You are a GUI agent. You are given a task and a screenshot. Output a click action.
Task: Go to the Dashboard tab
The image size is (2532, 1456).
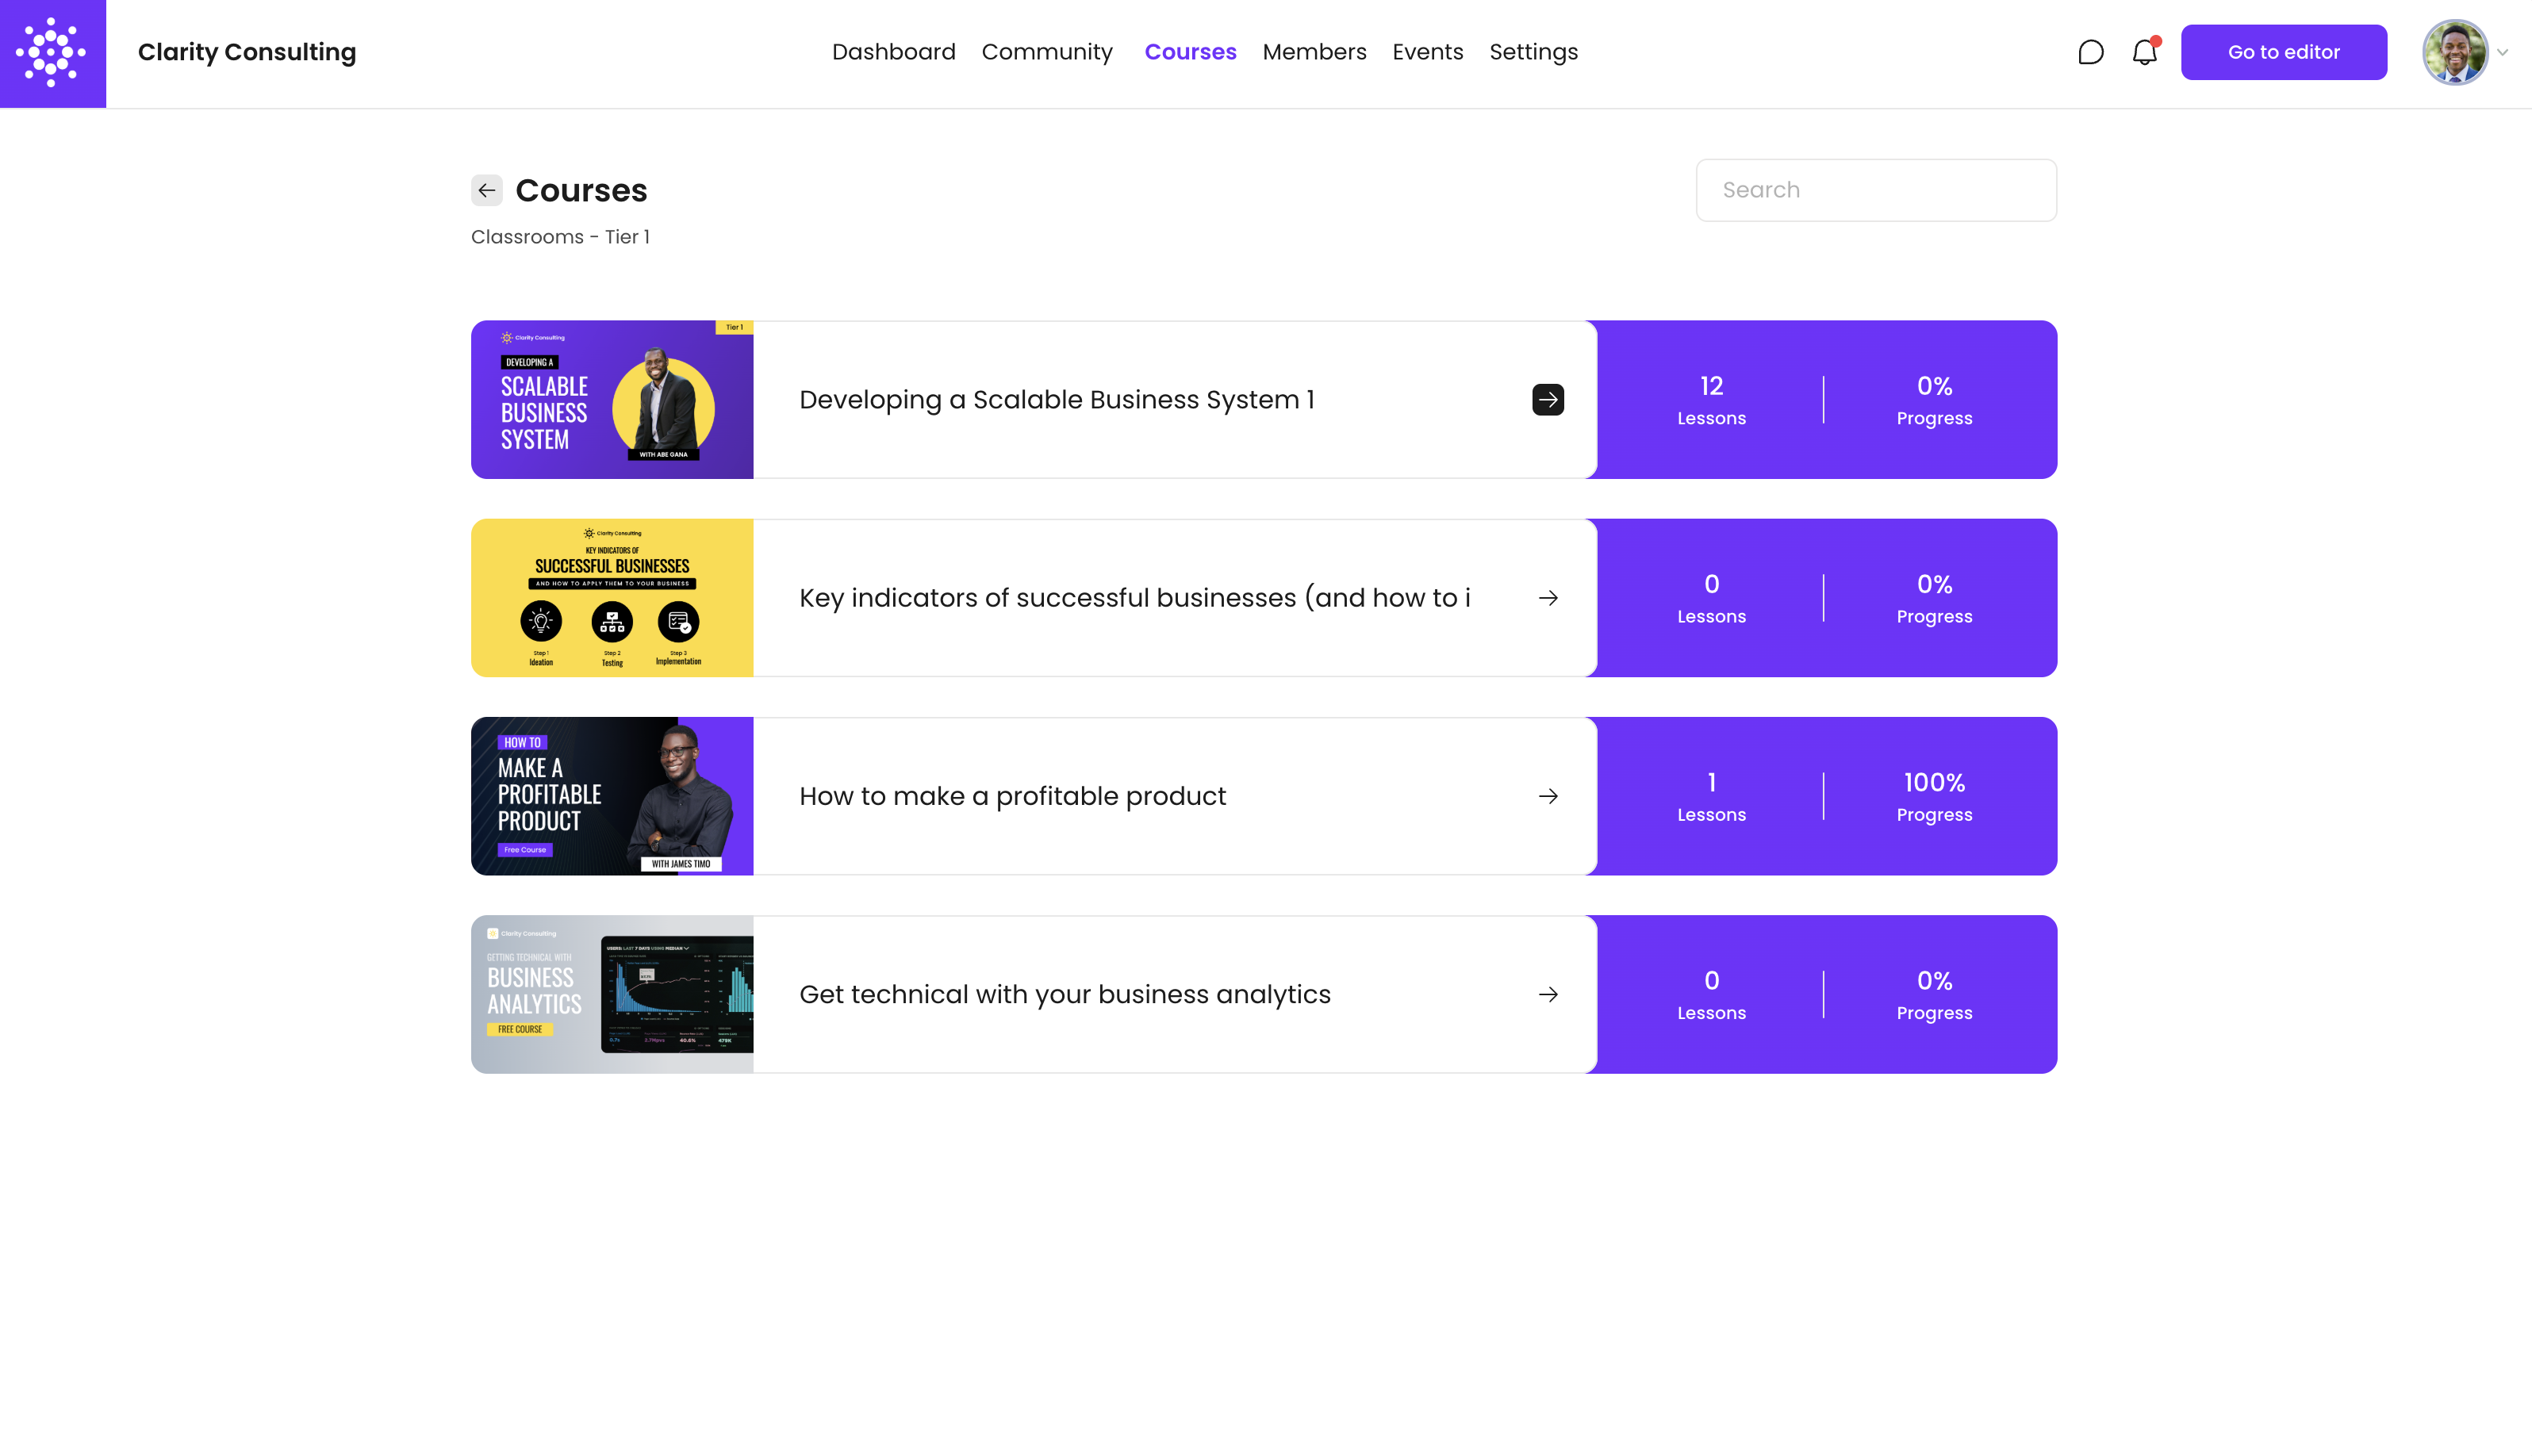tap(893, 52)
